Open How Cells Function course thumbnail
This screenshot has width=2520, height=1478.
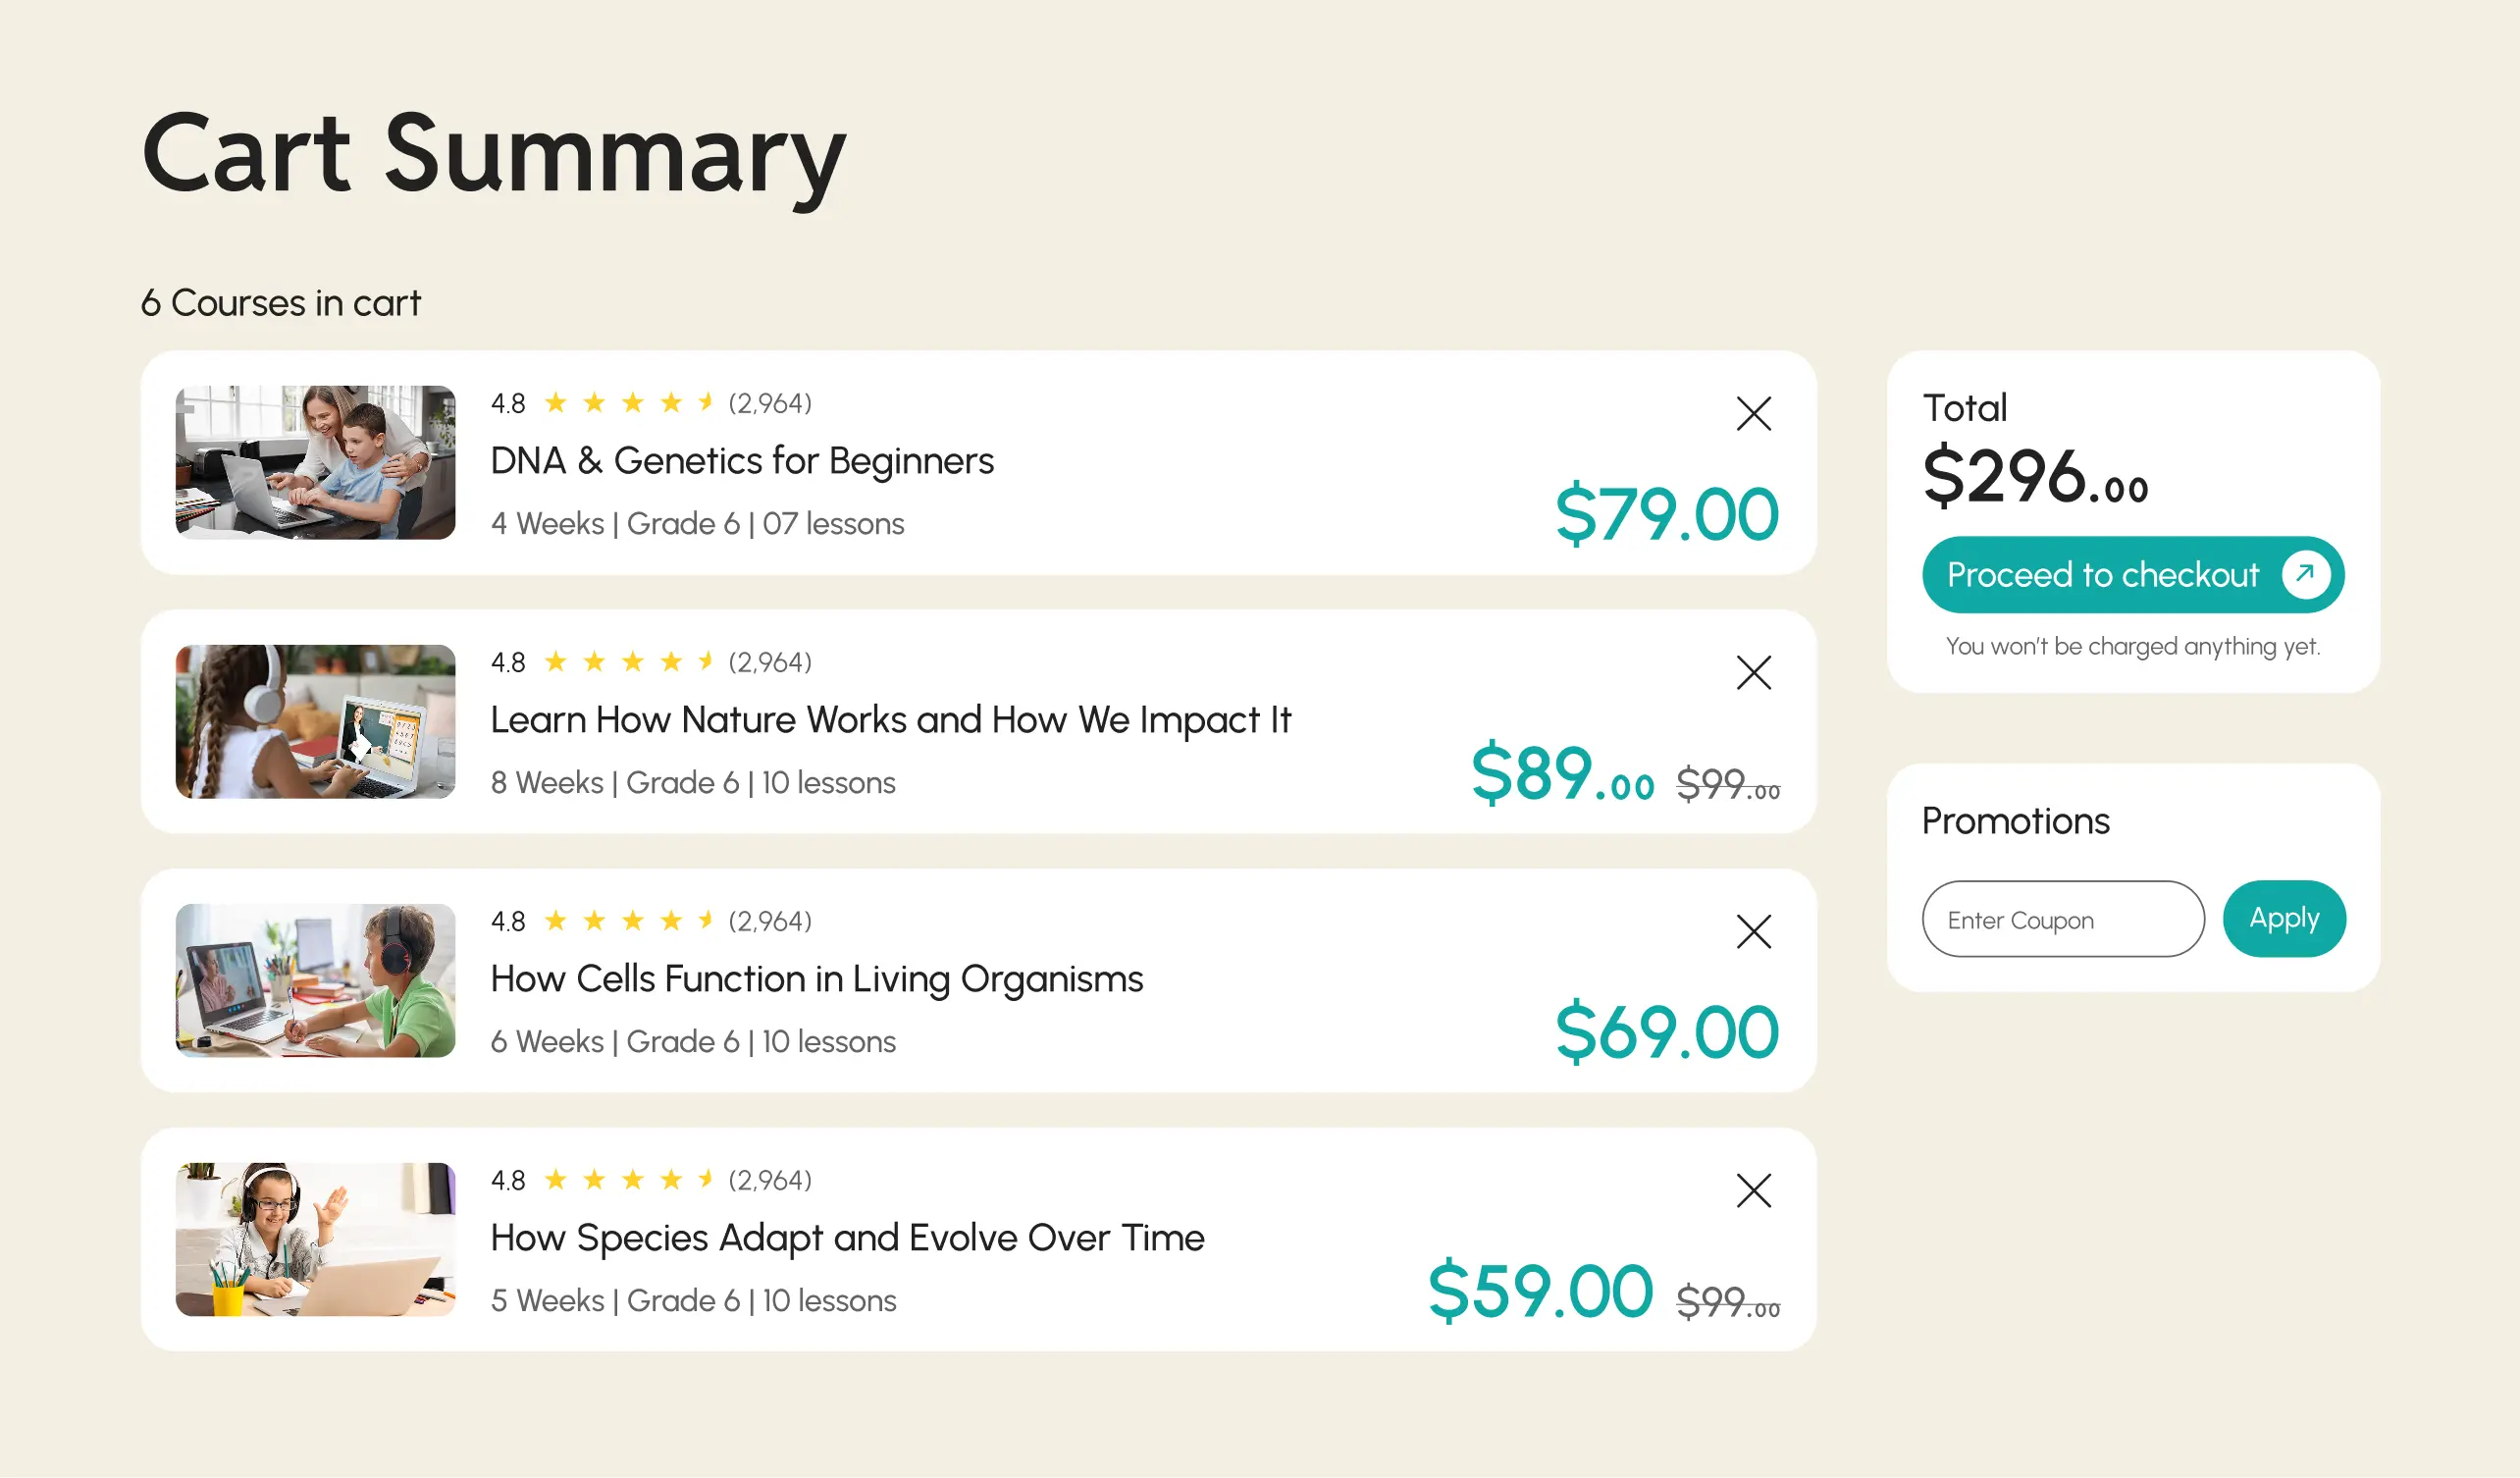tap(315, 980)
